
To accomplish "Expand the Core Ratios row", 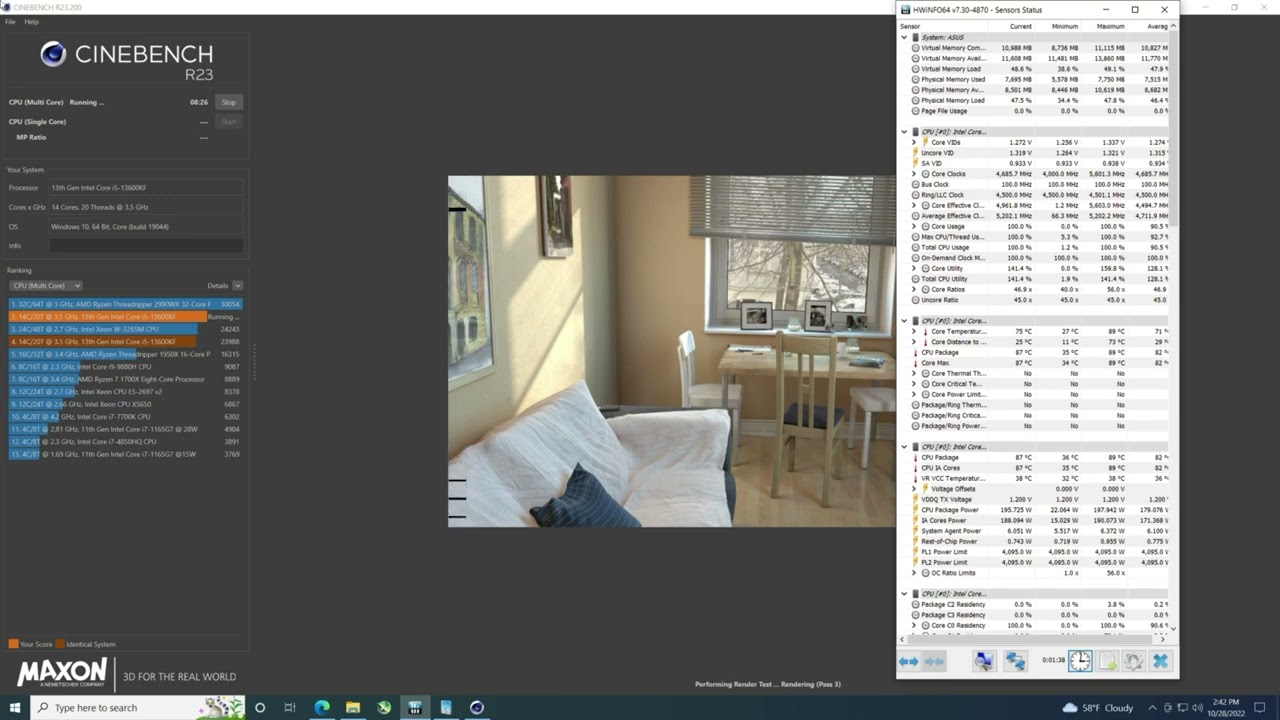I will click(x=914, y=289).
